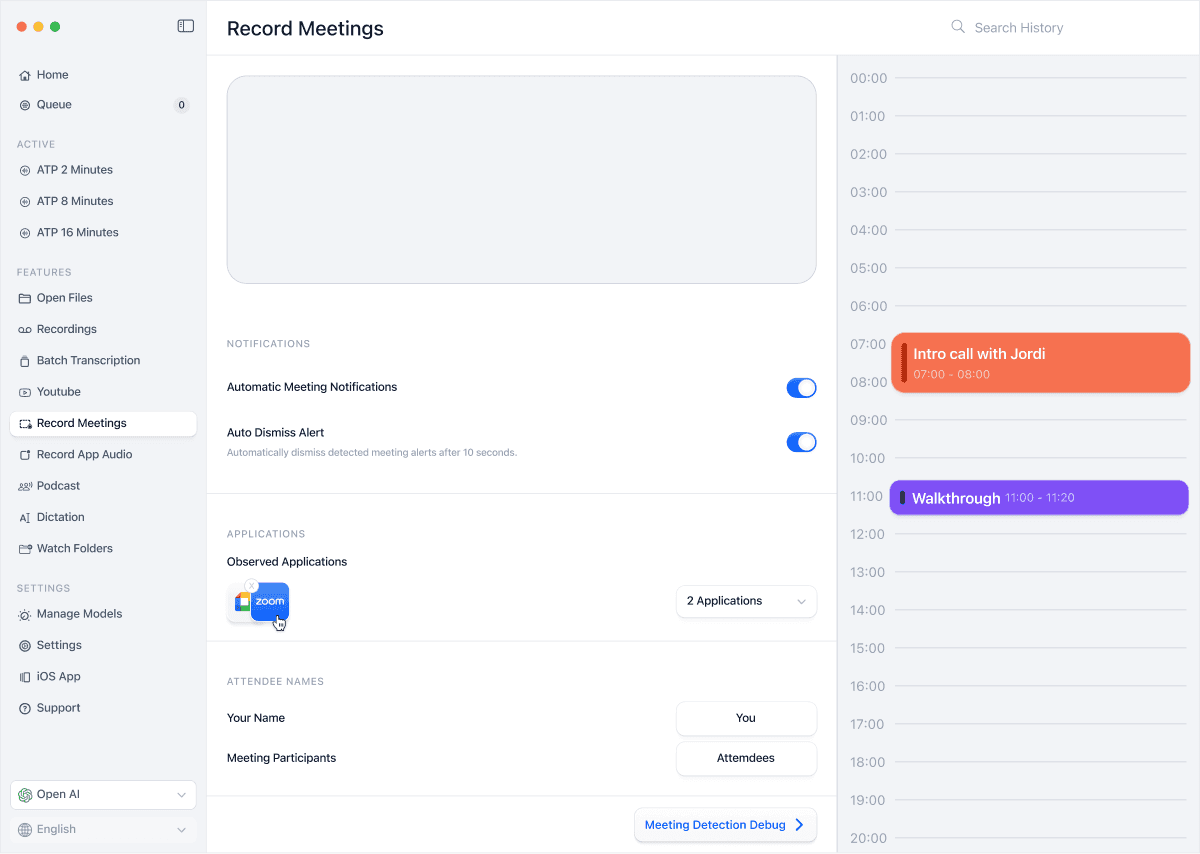
Task: Open Podcast in the sidebar
Action: click(x=103, y=486)
